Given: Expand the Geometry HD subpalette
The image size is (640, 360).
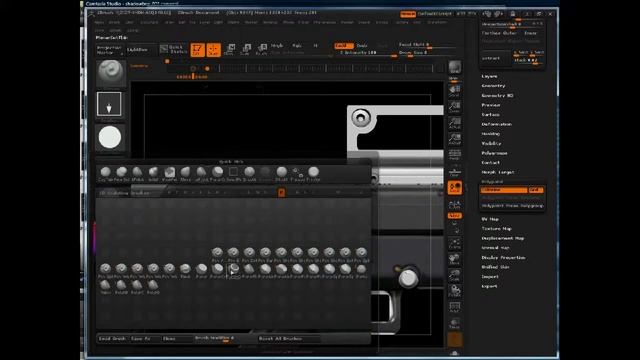Looking at the screenshot, I should [497, 96].
